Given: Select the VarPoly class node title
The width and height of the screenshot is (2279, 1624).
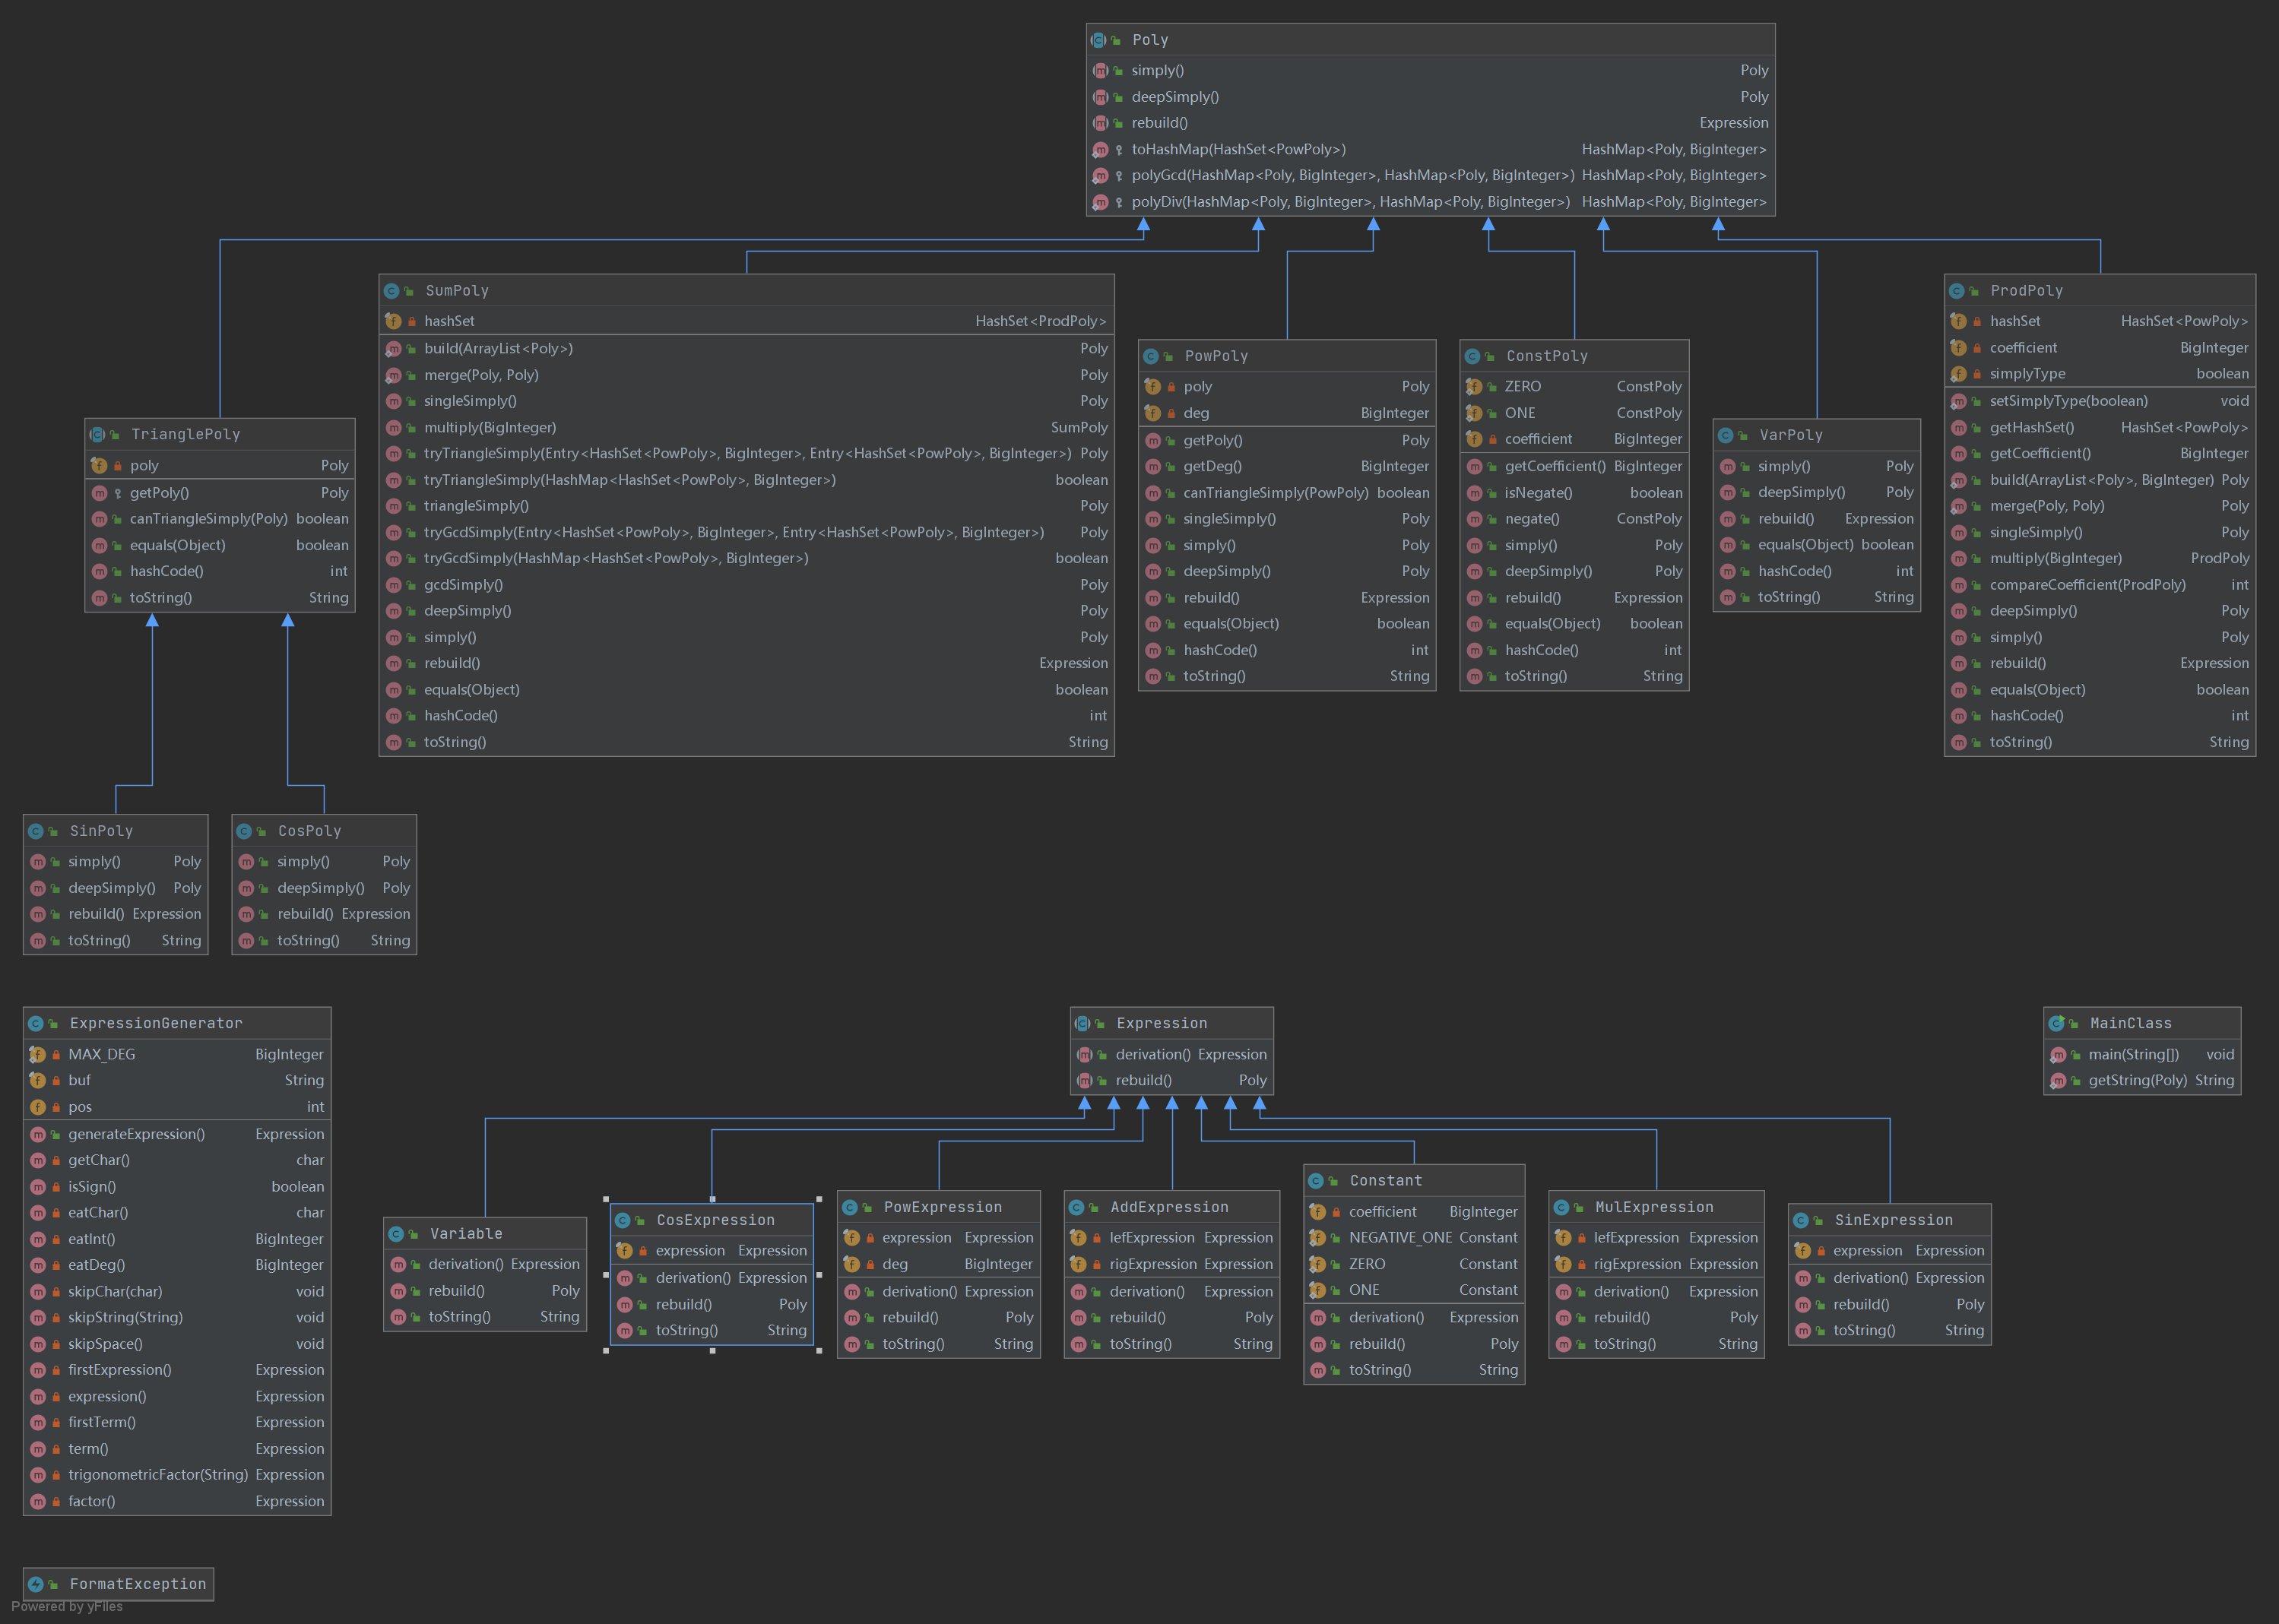Looking at the screenshot, I should click(1790, 435).
